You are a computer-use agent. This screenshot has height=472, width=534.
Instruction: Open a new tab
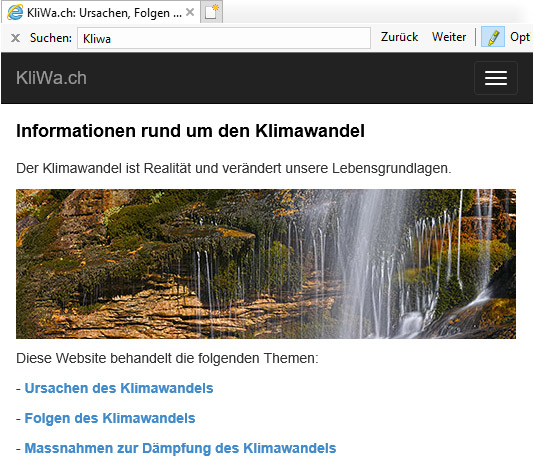click(x=211, y=12)
